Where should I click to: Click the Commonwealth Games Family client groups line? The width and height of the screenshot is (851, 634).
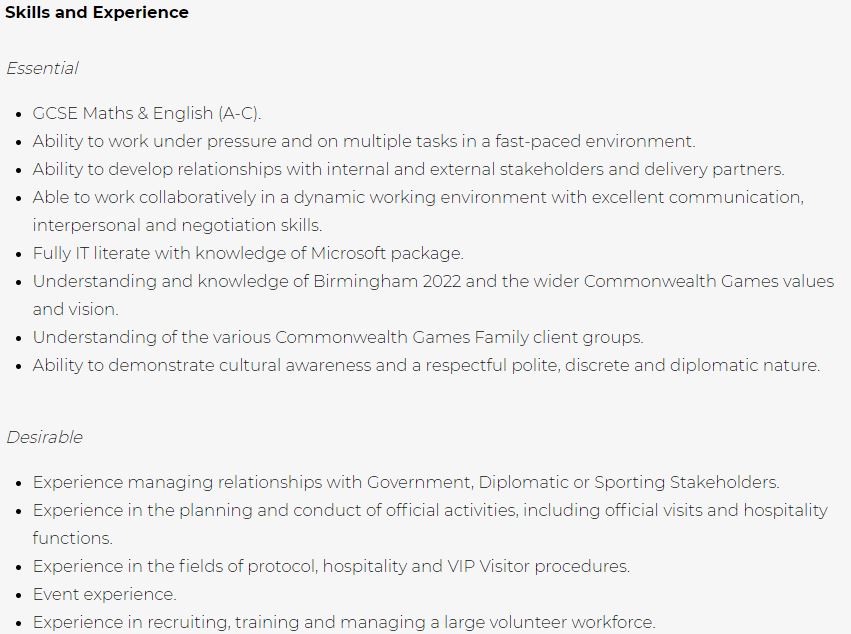(338, 337)
